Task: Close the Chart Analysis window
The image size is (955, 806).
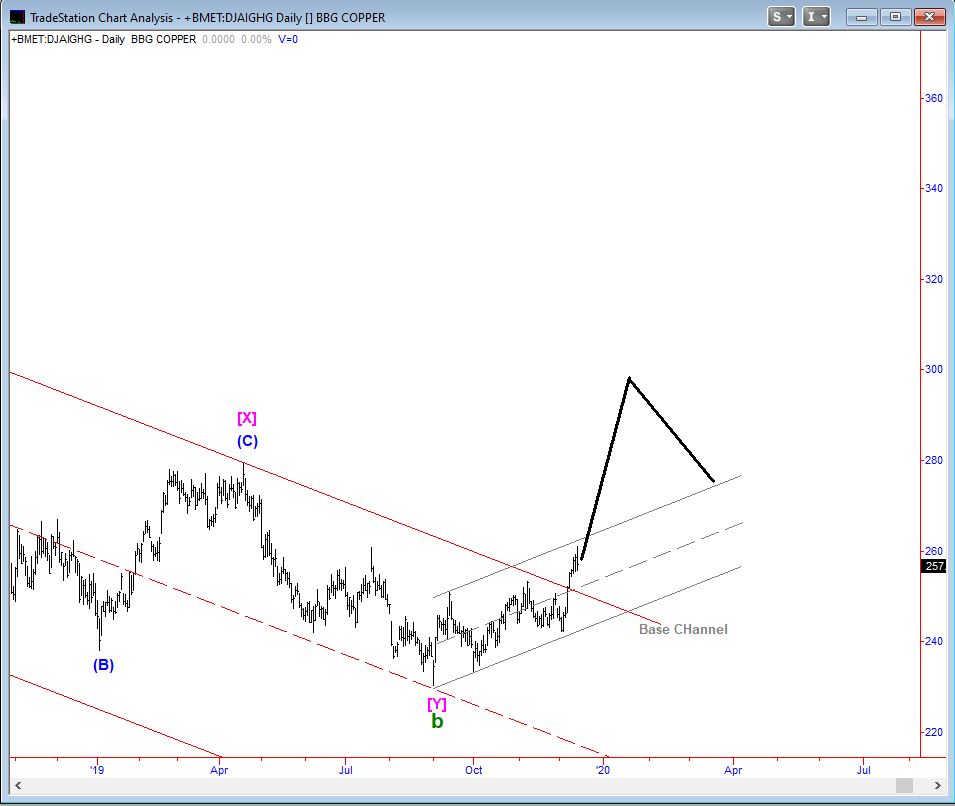Action: [929, 17]
